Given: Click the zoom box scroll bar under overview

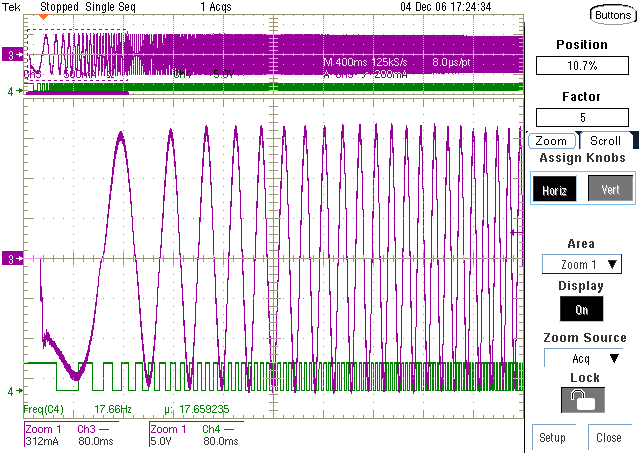Looking at the screenshot, I should point(77,93).
